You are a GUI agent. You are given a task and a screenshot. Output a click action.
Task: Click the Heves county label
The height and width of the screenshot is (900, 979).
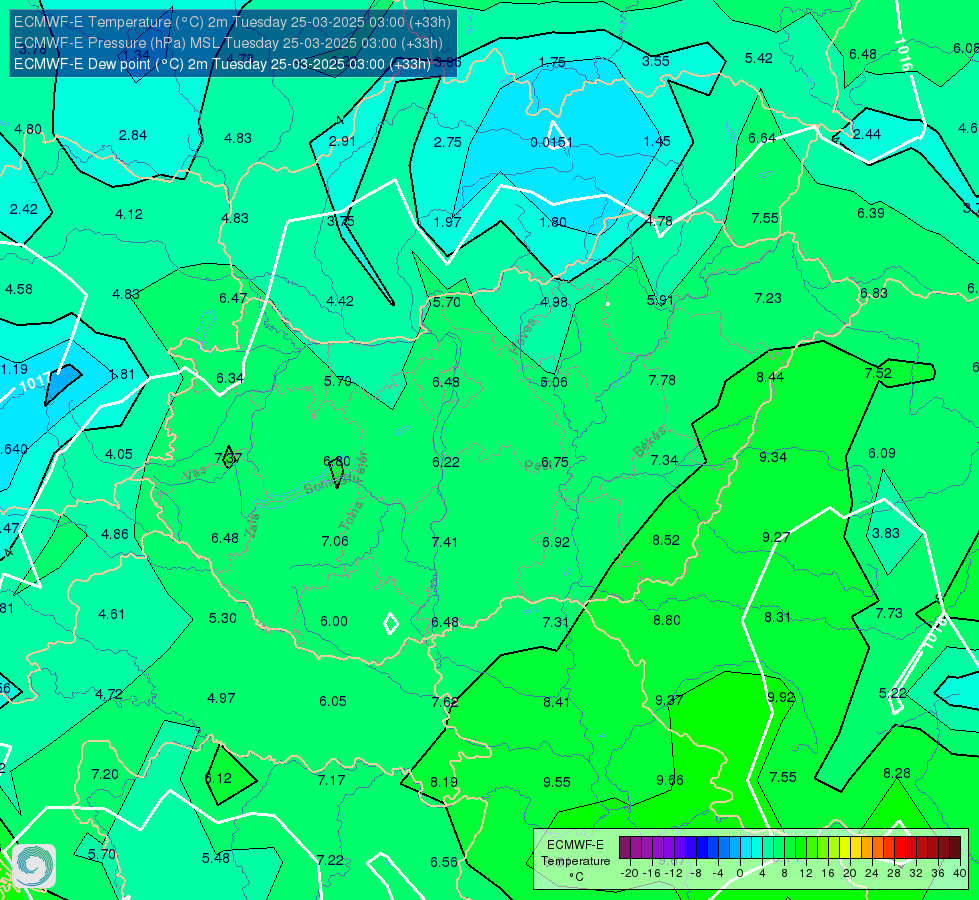pyautogui.click(x=523, y=336)
